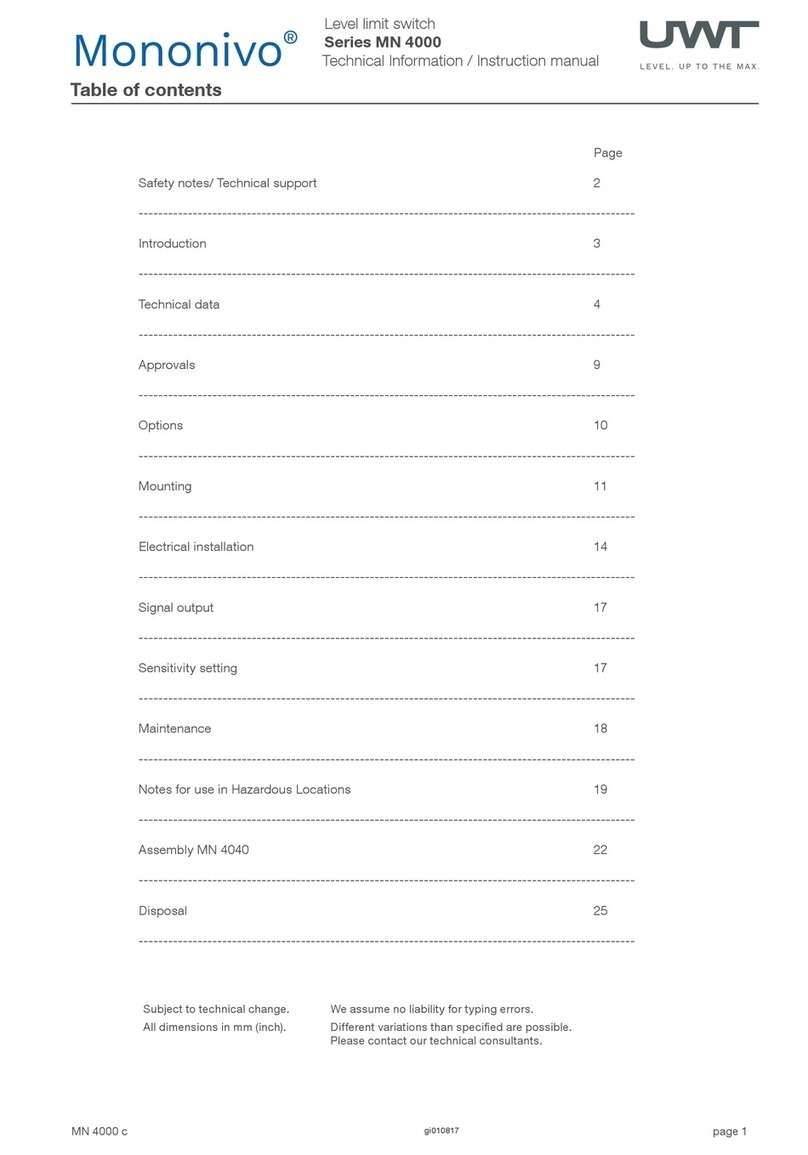Viewport: 808px width, 1155px height.
Task: Select the Signal output entry
Action: (x=176, y=608)
